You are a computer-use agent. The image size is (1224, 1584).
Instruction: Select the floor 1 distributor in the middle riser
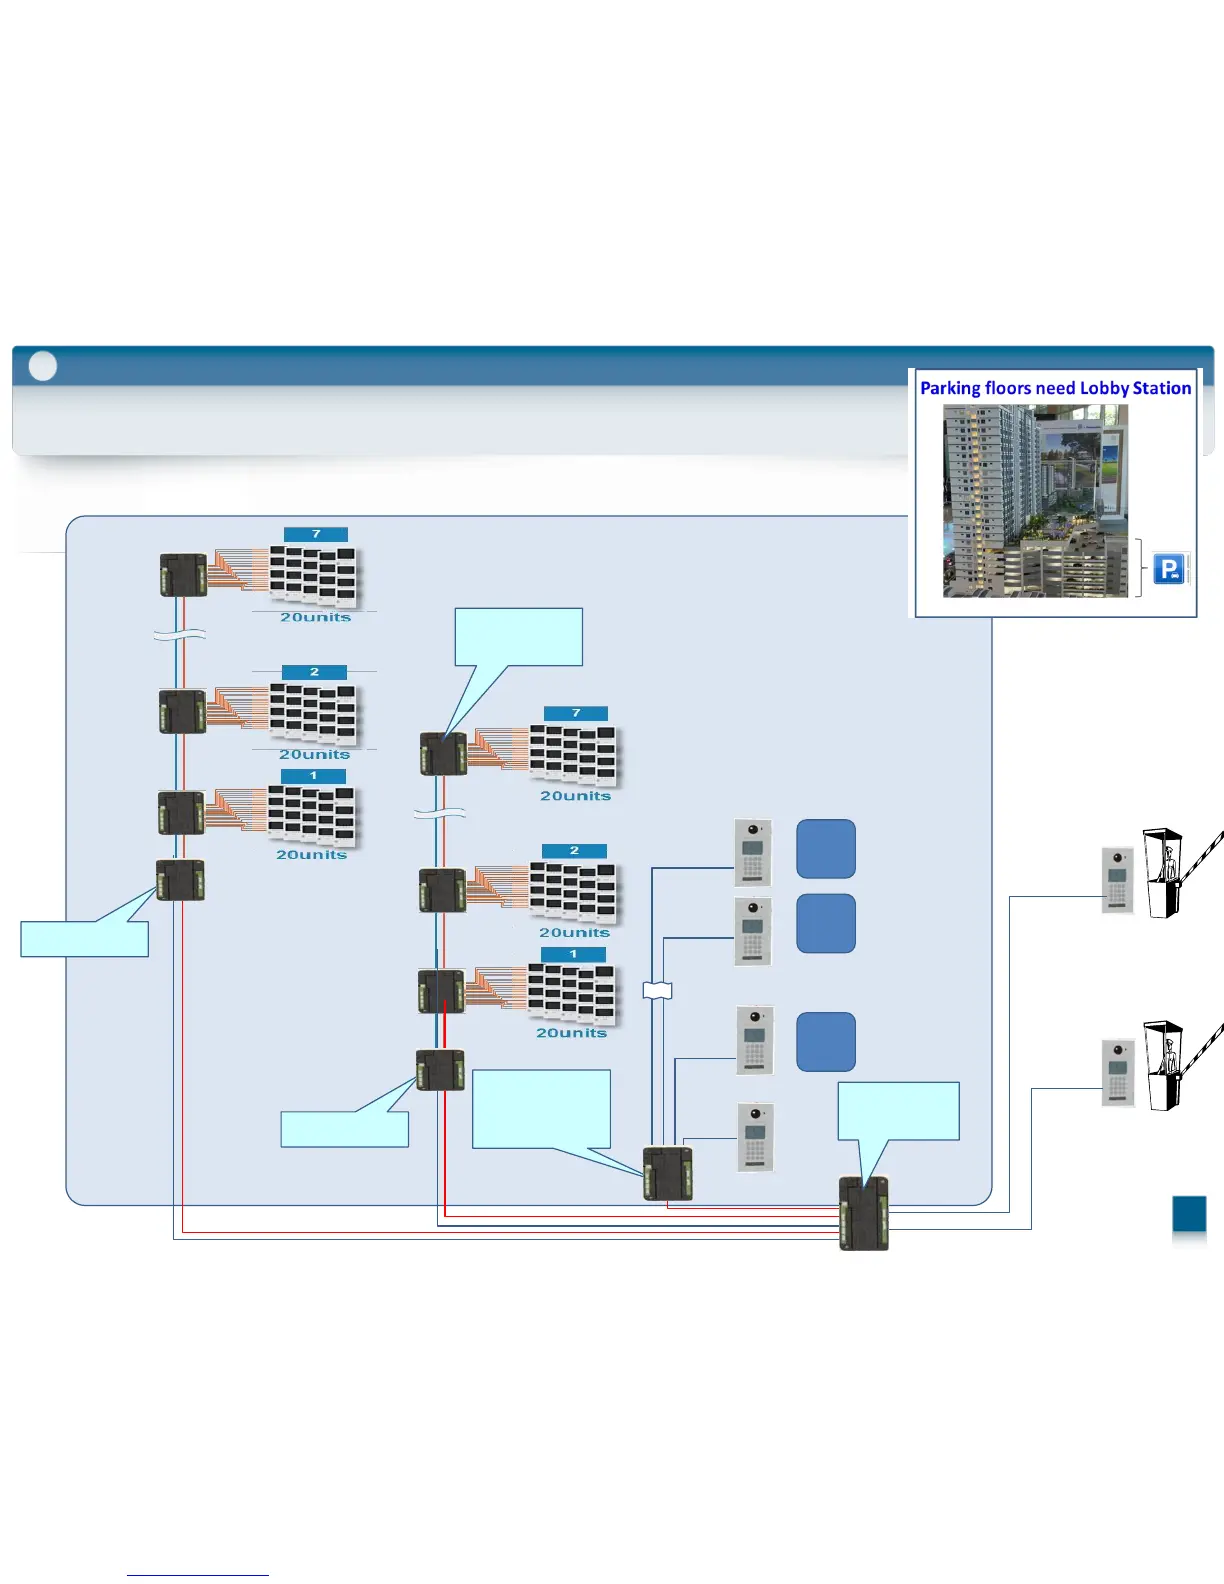(441, 991)
